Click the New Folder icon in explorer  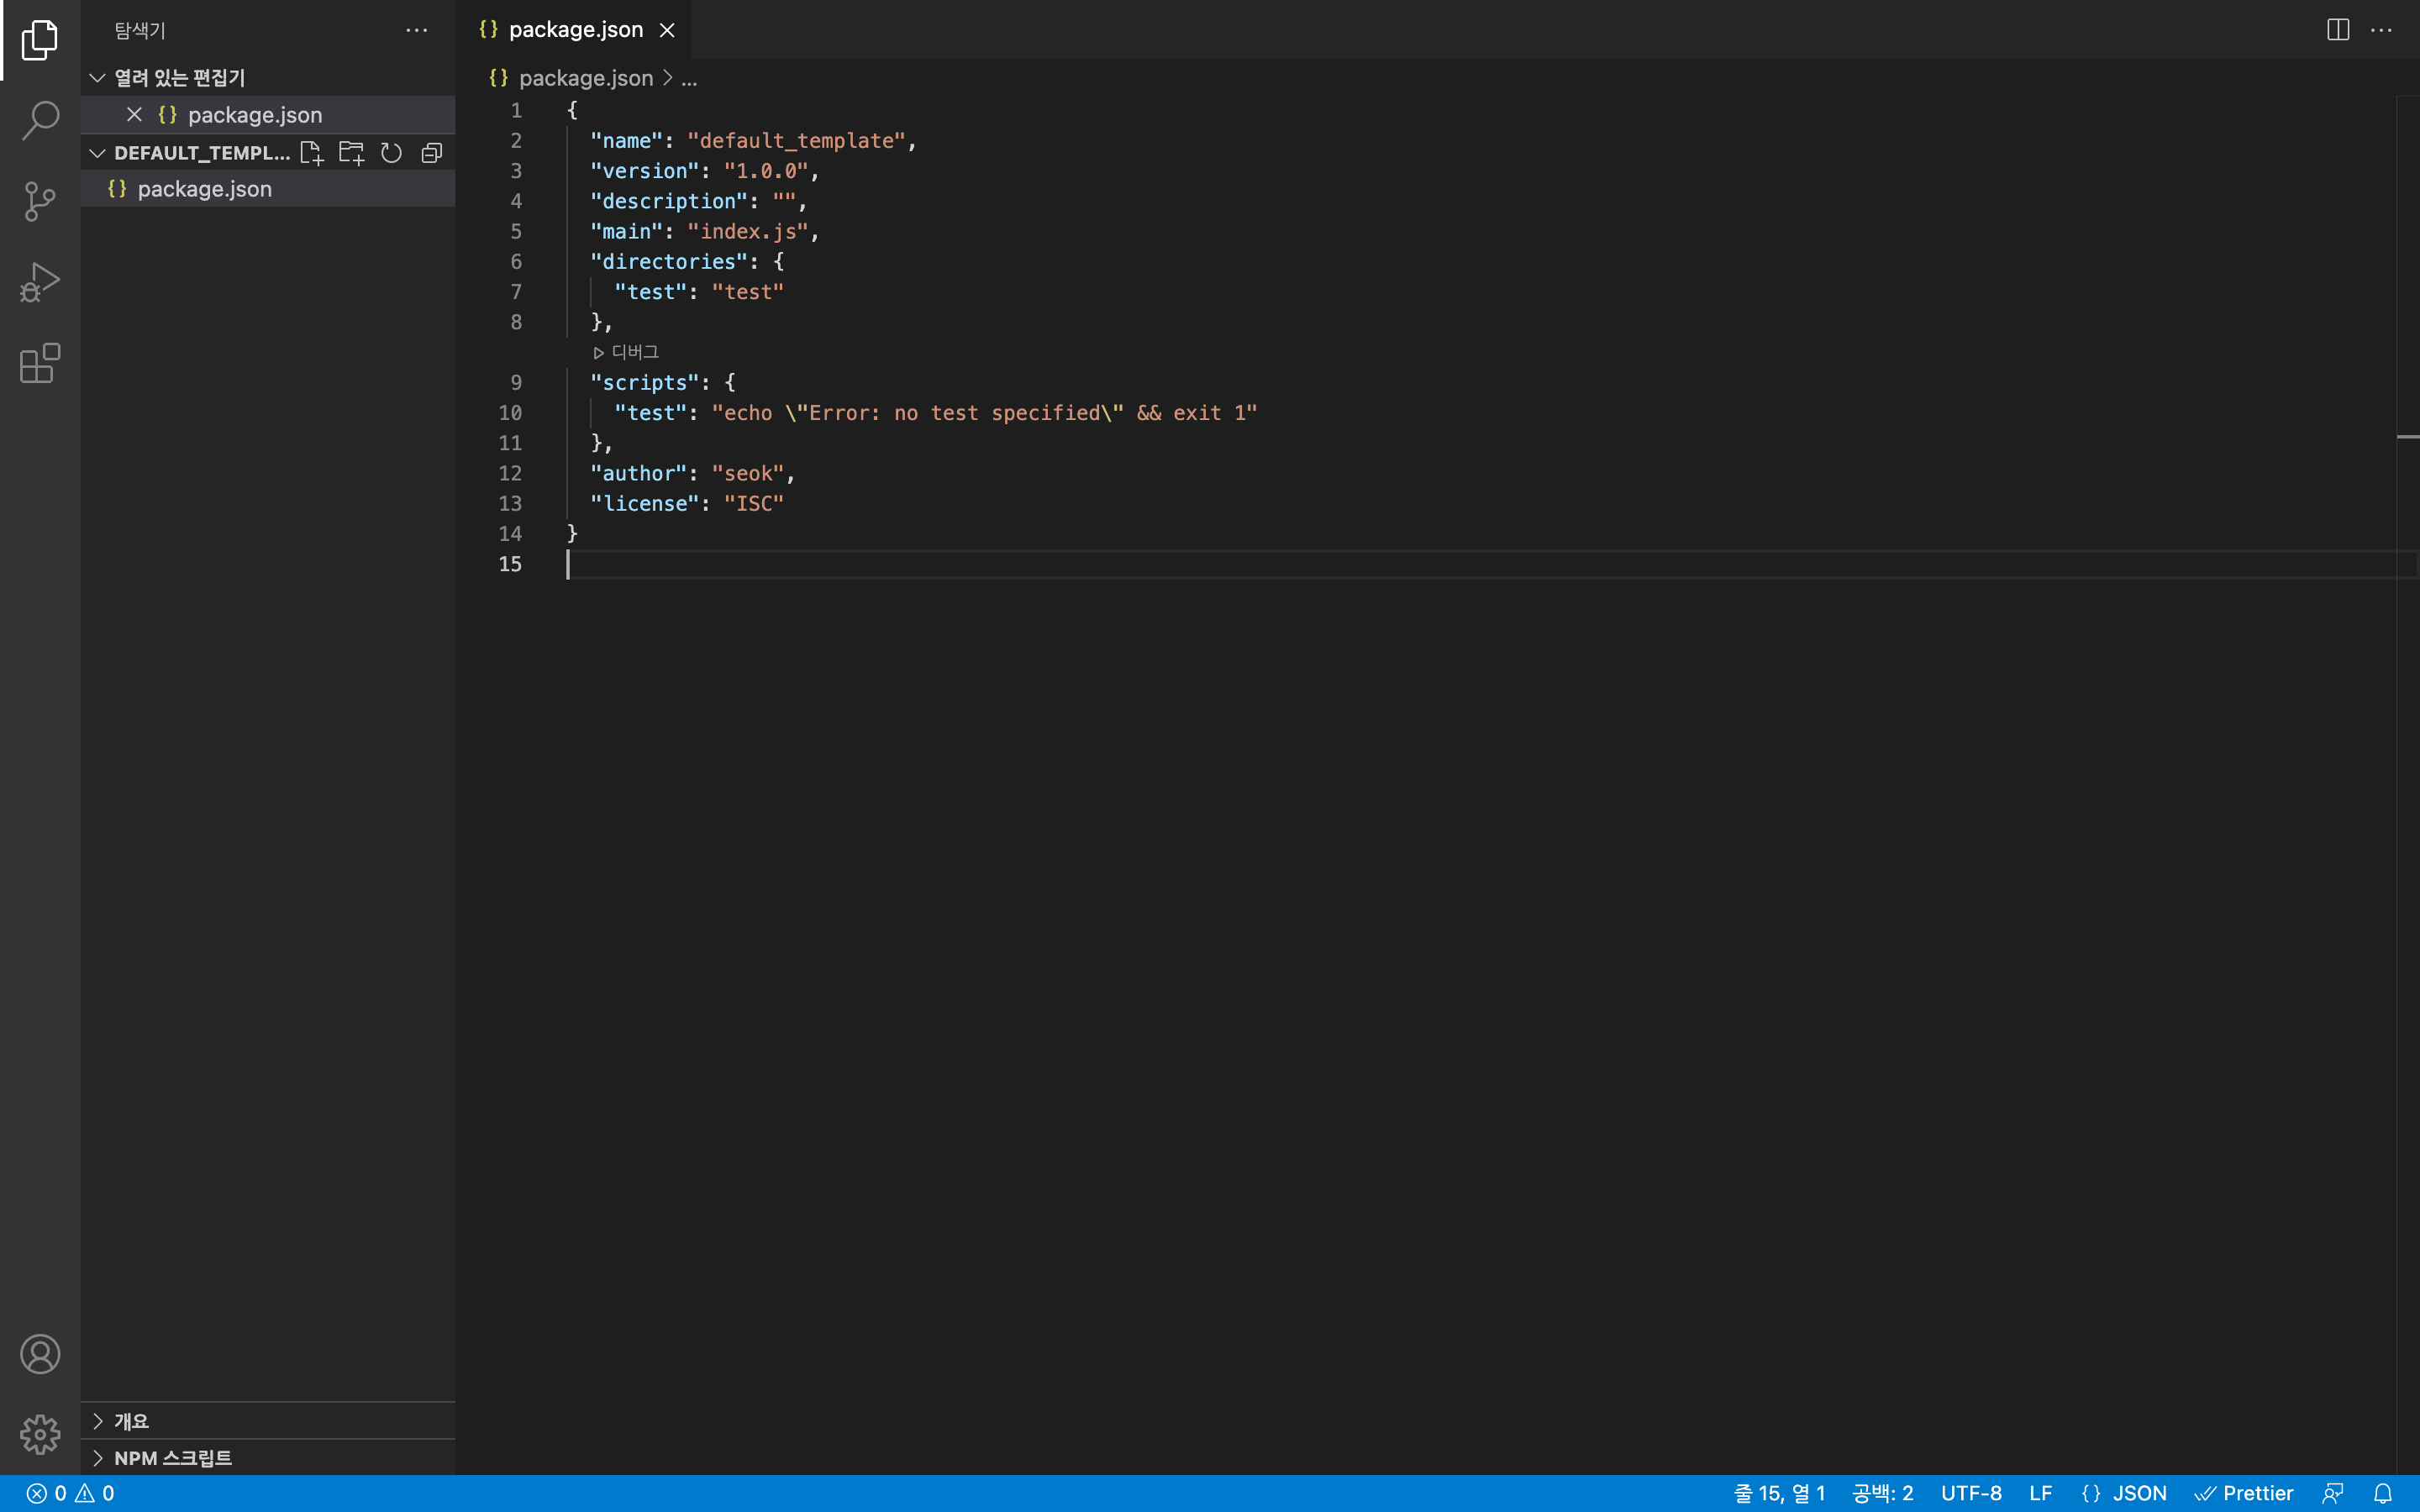tap(352, 153)
